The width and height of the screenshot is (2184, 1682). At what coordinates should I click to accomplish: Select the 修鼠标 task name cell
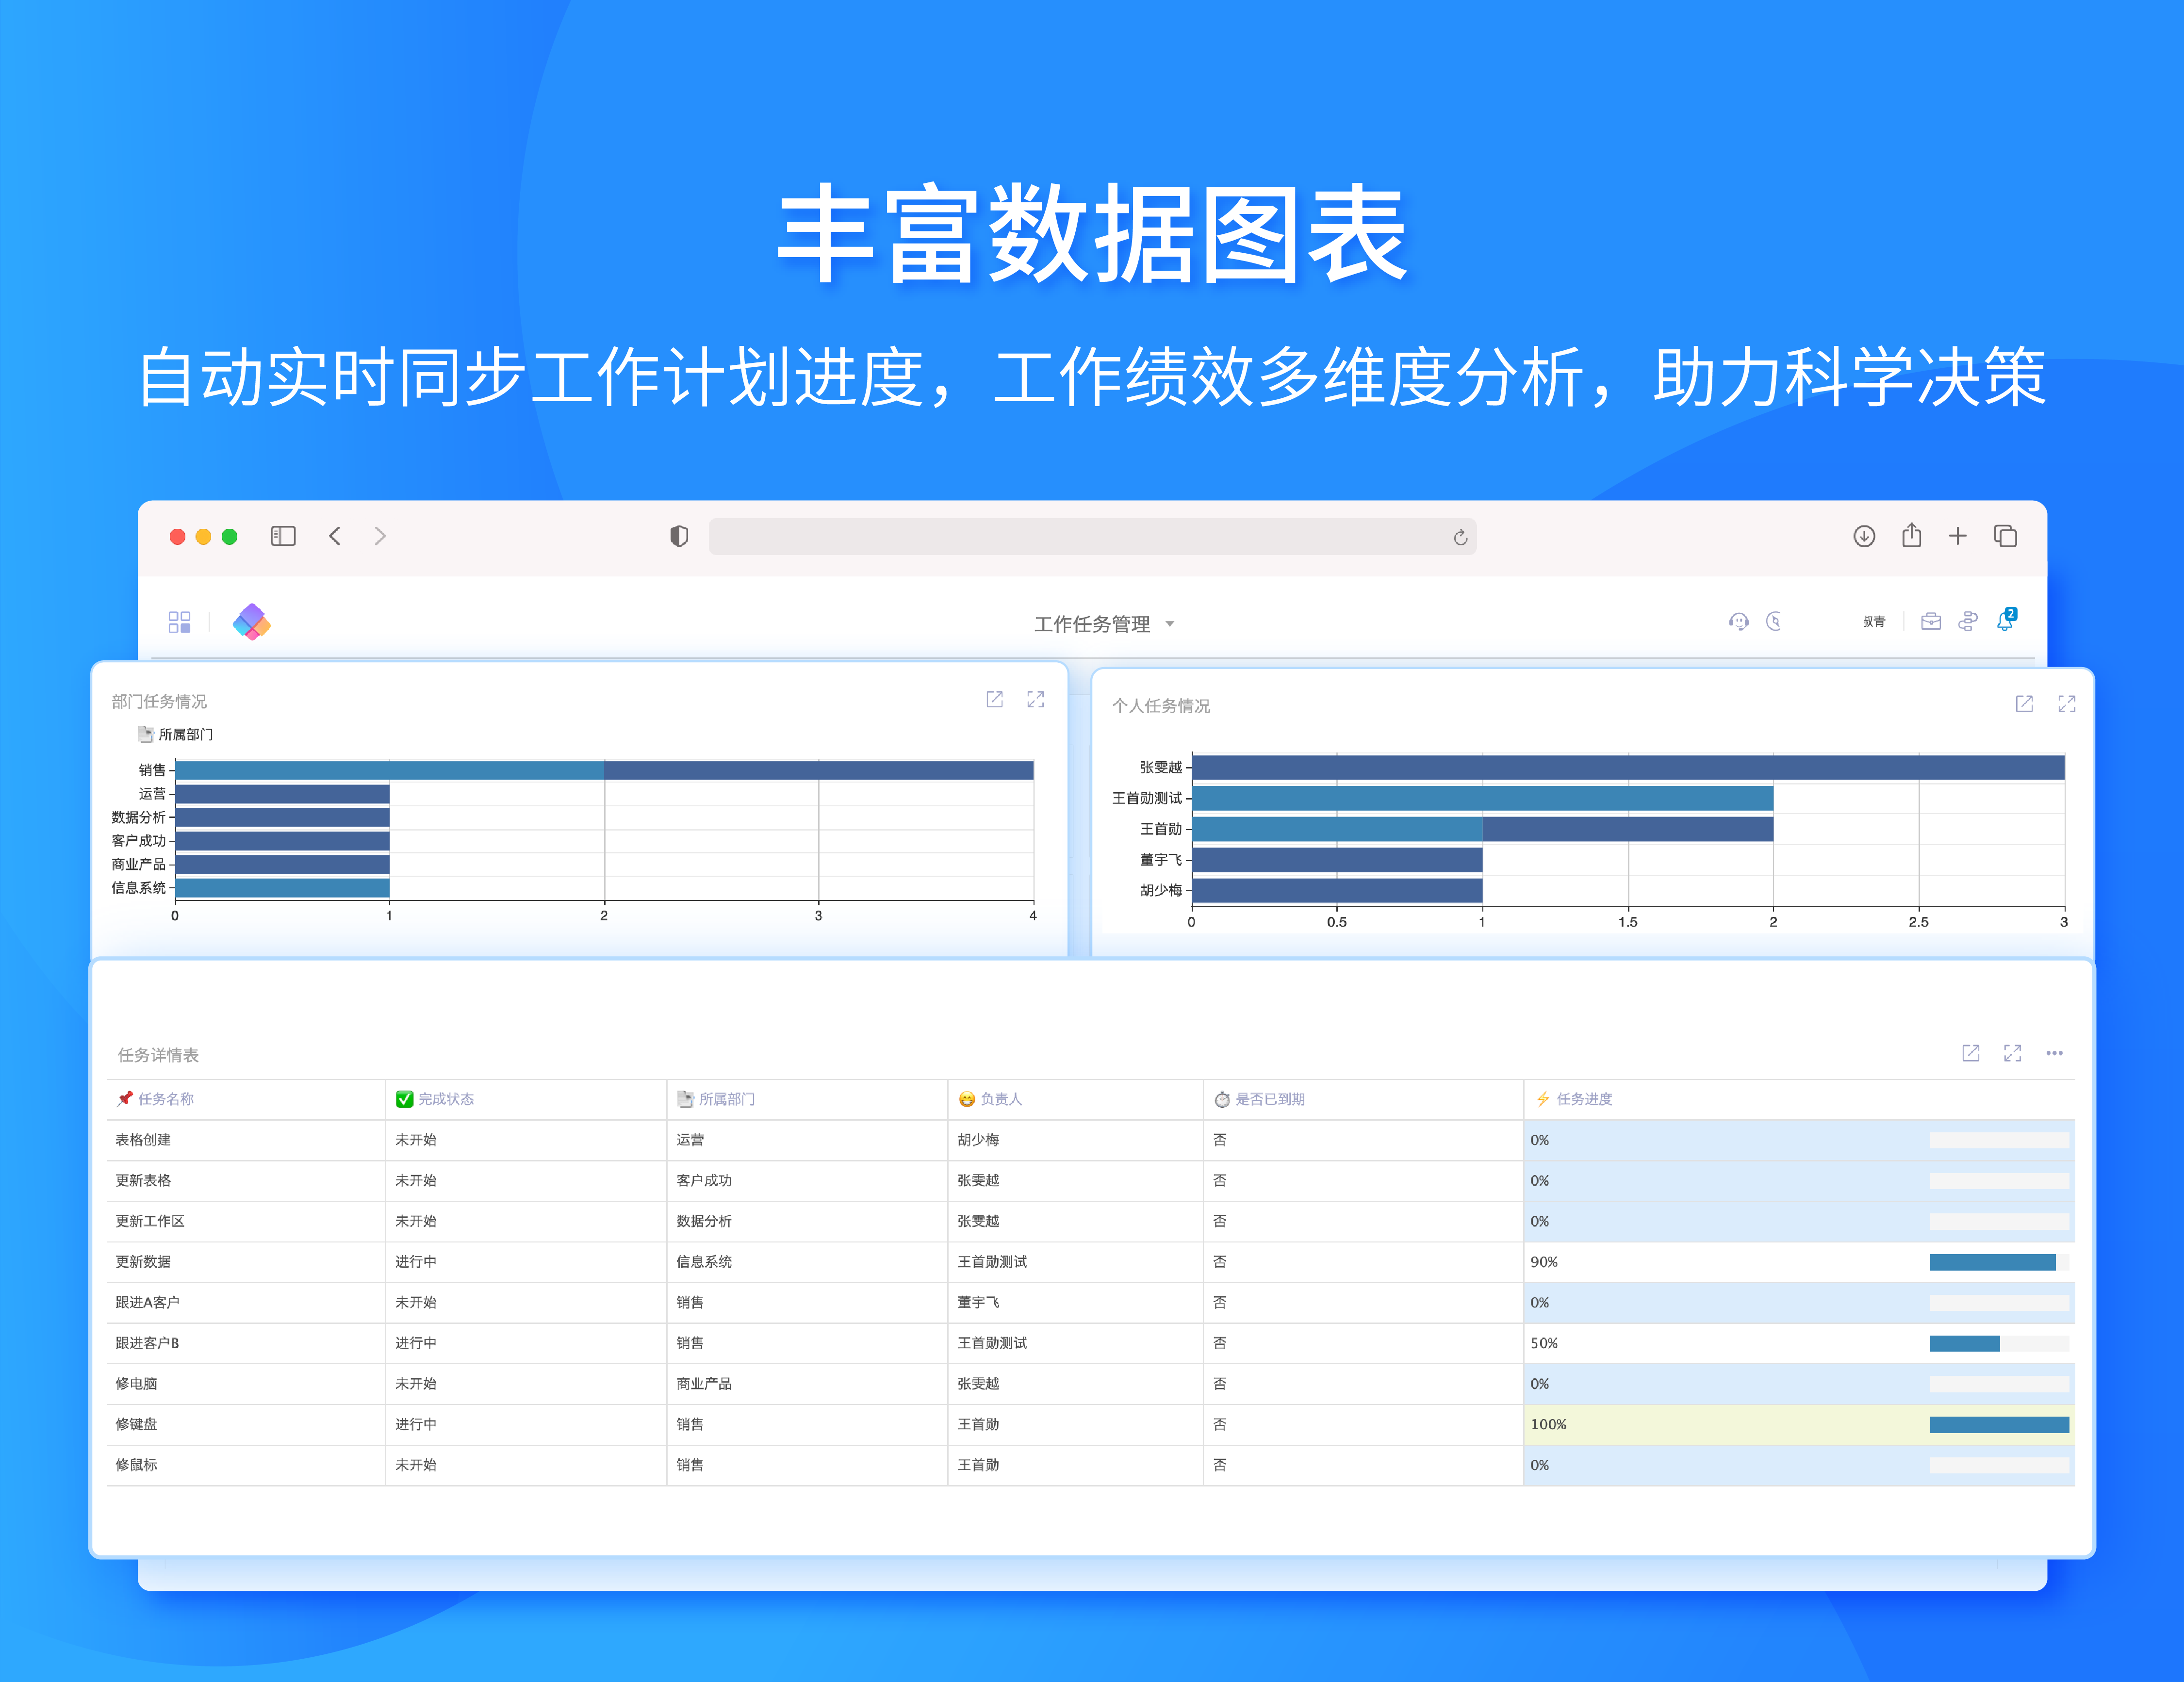click(246, 1465)
